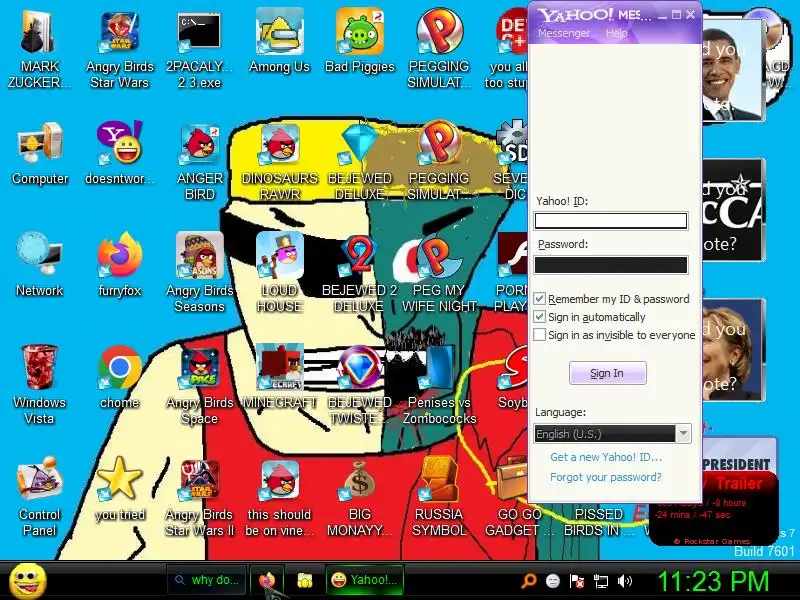Enable Sign in as invisible to everyone
Viewport: 800px width, 600px height.
539,335
